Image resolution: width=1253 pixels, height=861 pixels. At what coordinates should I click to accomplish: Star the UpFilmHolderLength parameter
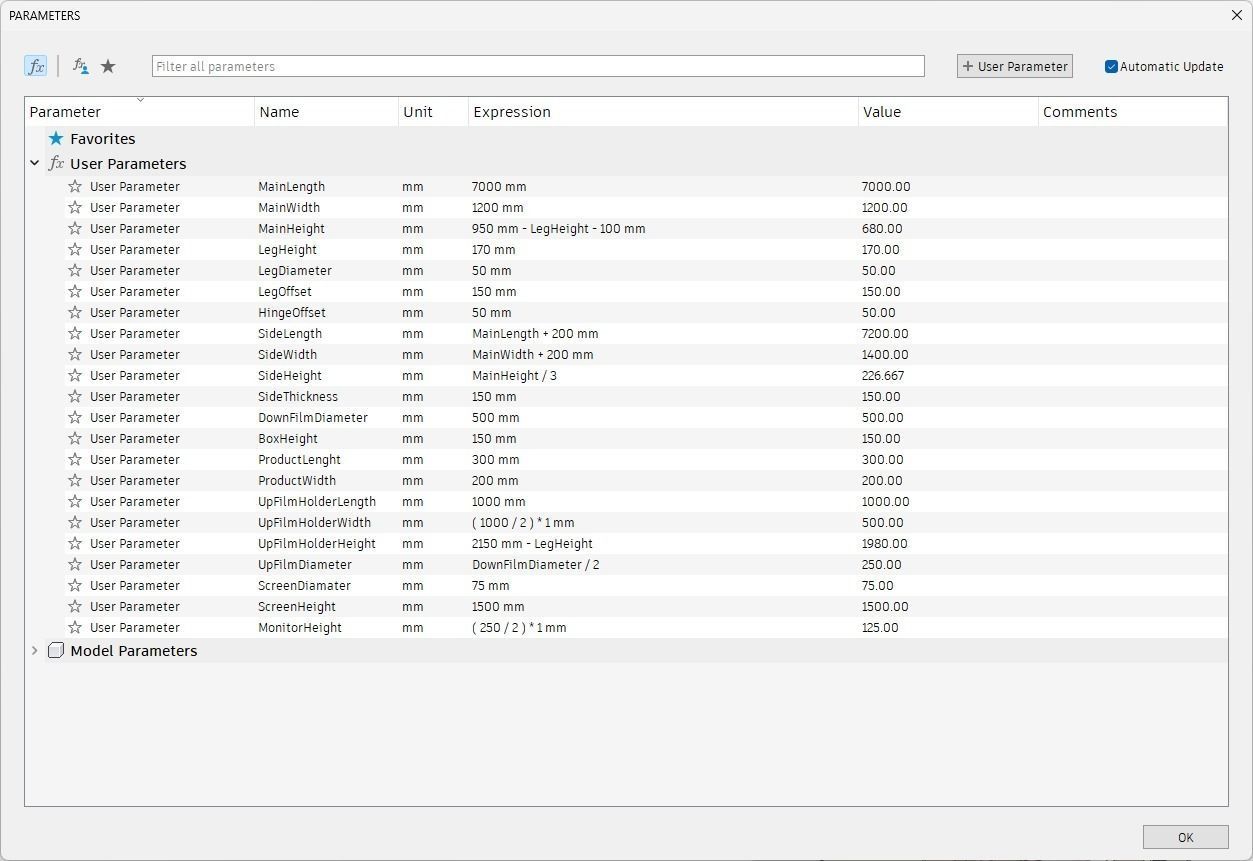(x=75, y=501)
